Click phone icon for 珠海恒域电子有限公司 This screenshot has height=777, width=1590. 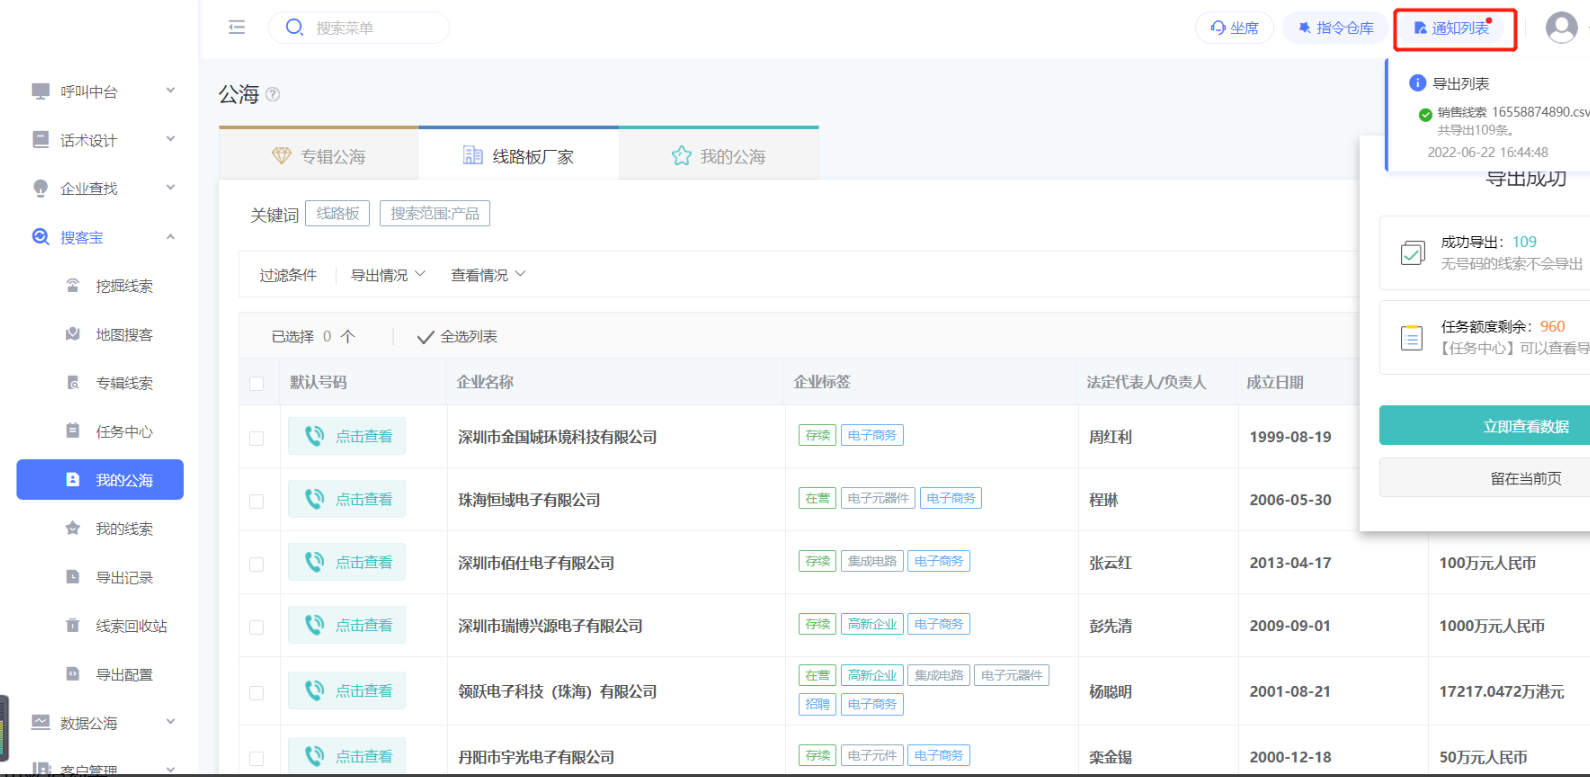coord(314,499)
